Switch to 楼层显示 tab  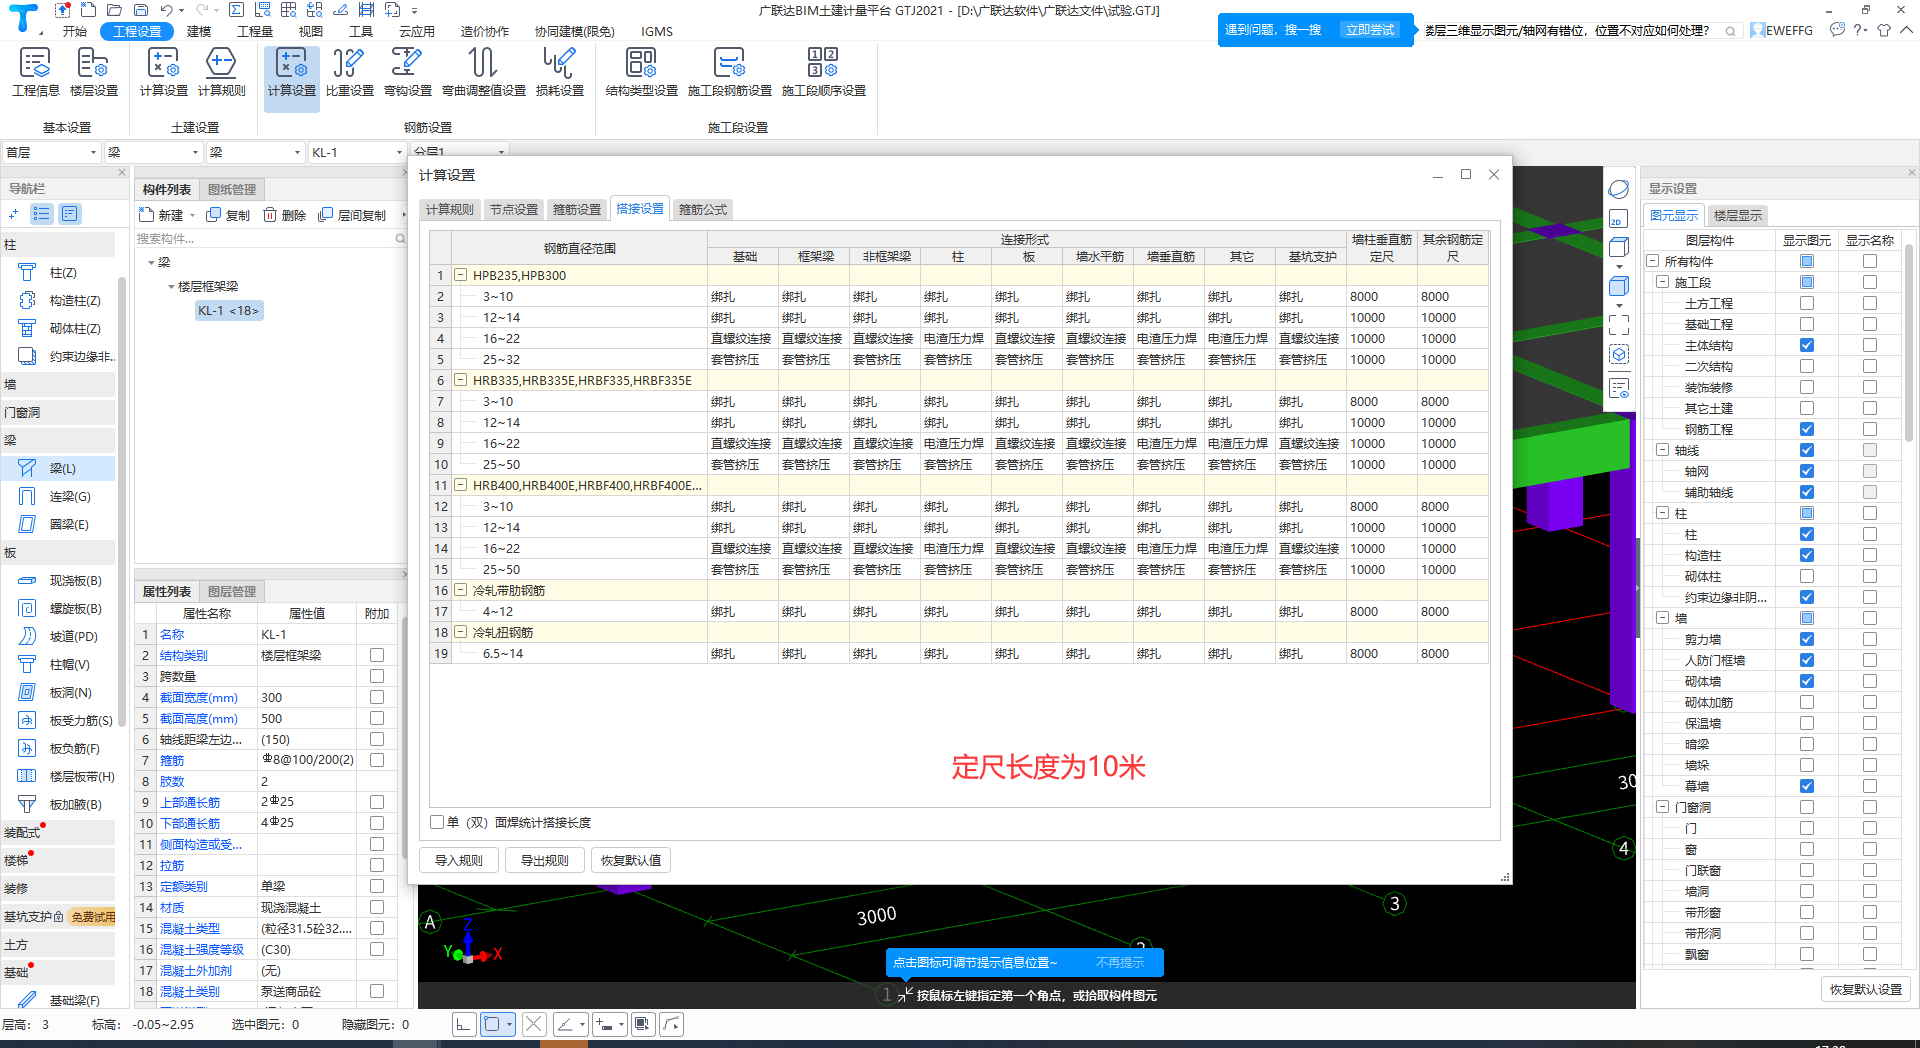[1738, 215]
